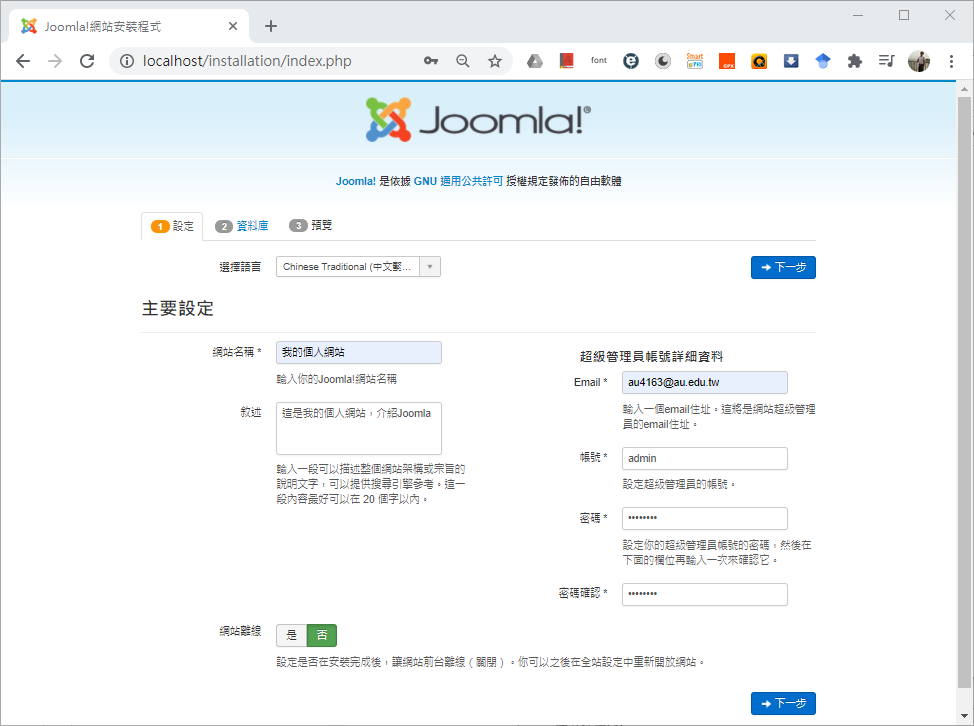974x726 pixels.
Task: Click the address bar URL localhost/installation/index.php
Action: pos(247,61)
